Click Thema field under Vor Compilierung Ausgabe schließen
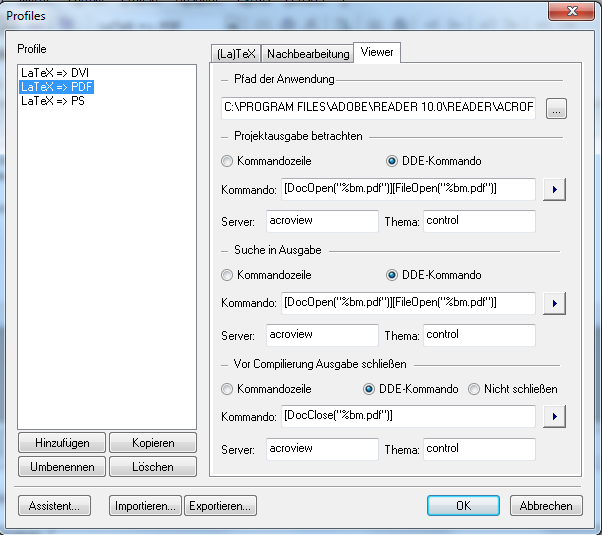Viewport: 602px width, 535px height. point(479,449)
